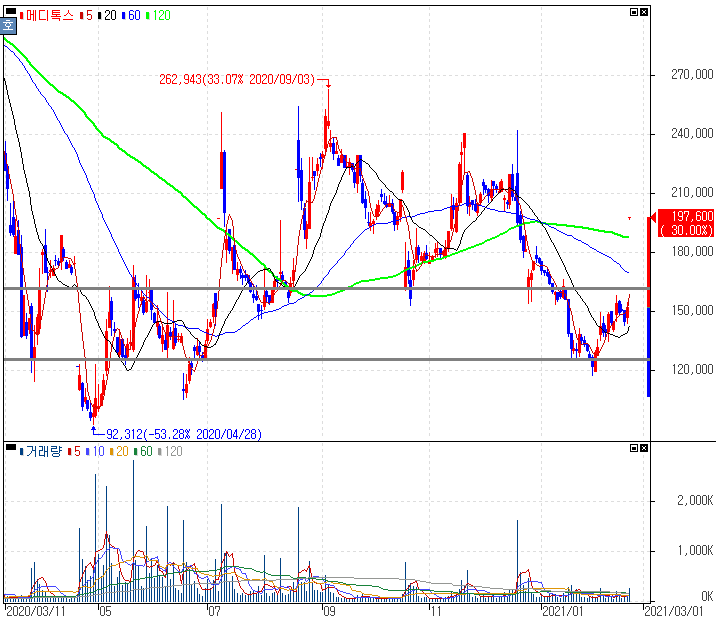Select the grey 120-day volume average legend
The image size is (716, 620).
click(170, 452)
